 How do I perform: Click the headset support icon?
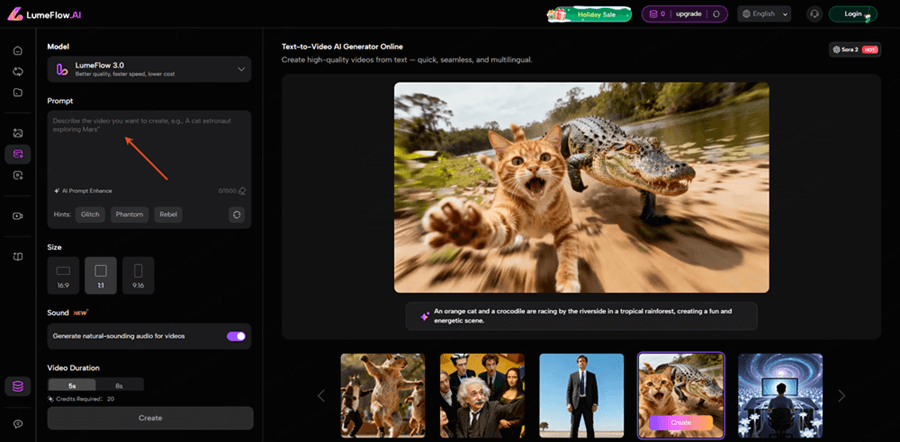(814, 14)
